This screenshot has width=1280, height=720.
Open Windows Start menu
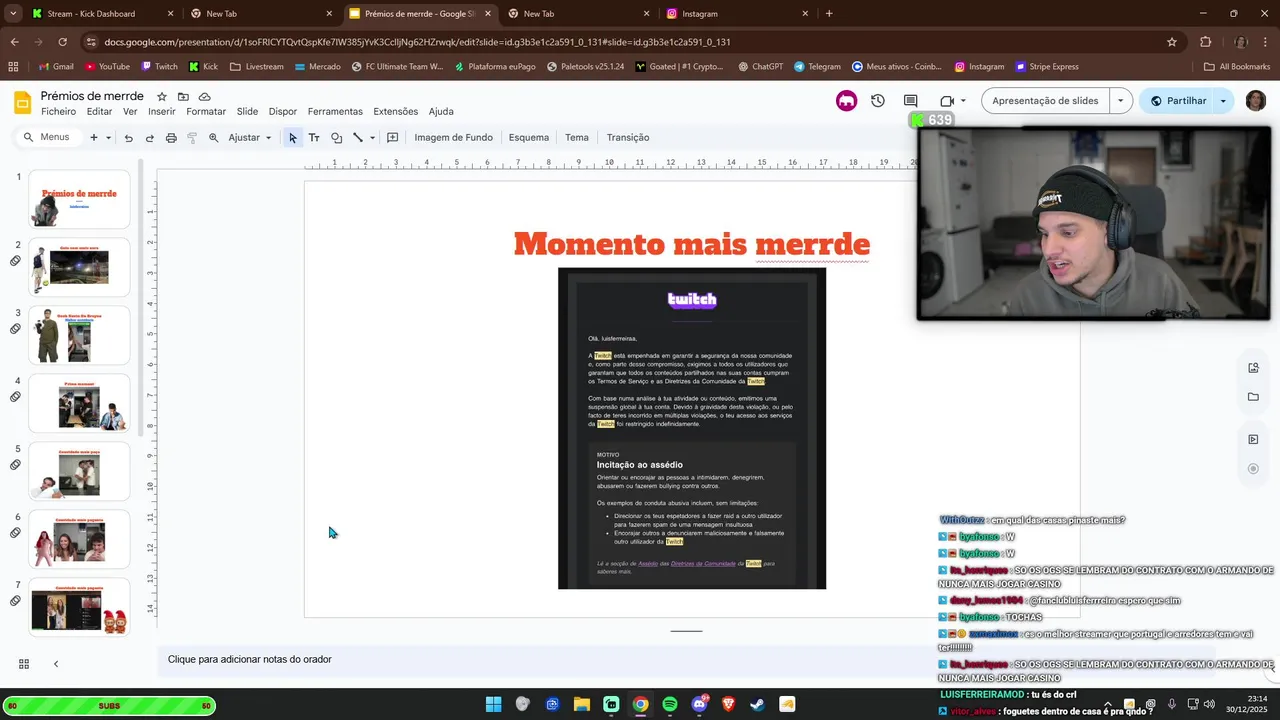(493, 704)
